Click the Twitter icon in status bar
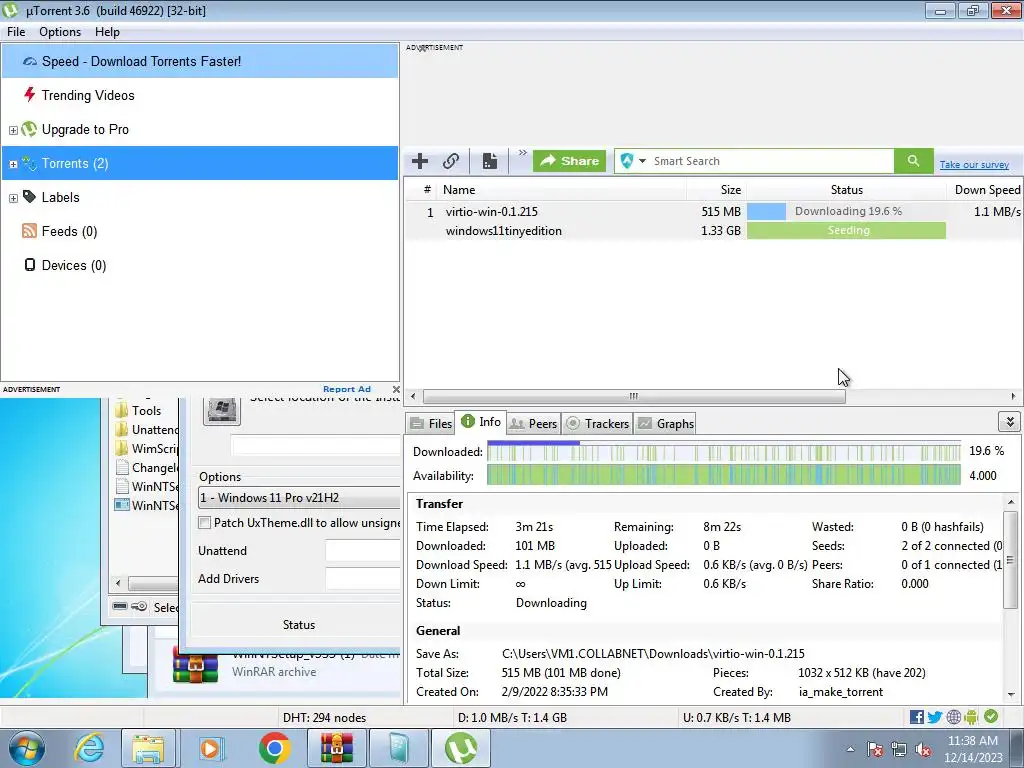Image resolution: width=1024 pixels, height=768 pixels. (x=935, y=718)
